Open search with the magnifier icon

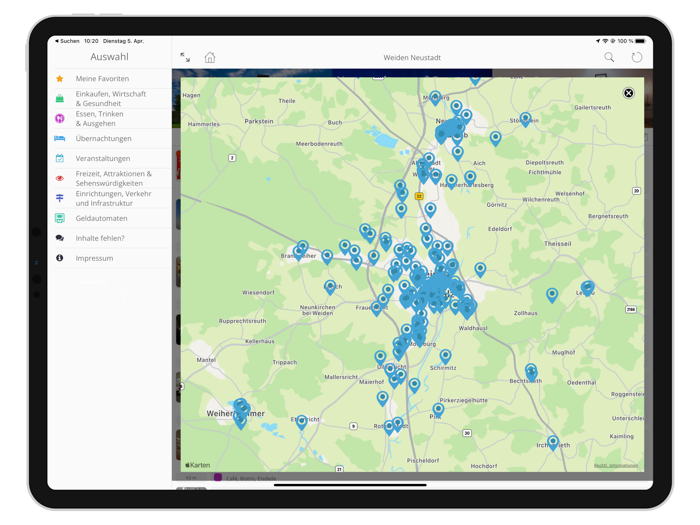pyautogui.click(x=609, y=57)
